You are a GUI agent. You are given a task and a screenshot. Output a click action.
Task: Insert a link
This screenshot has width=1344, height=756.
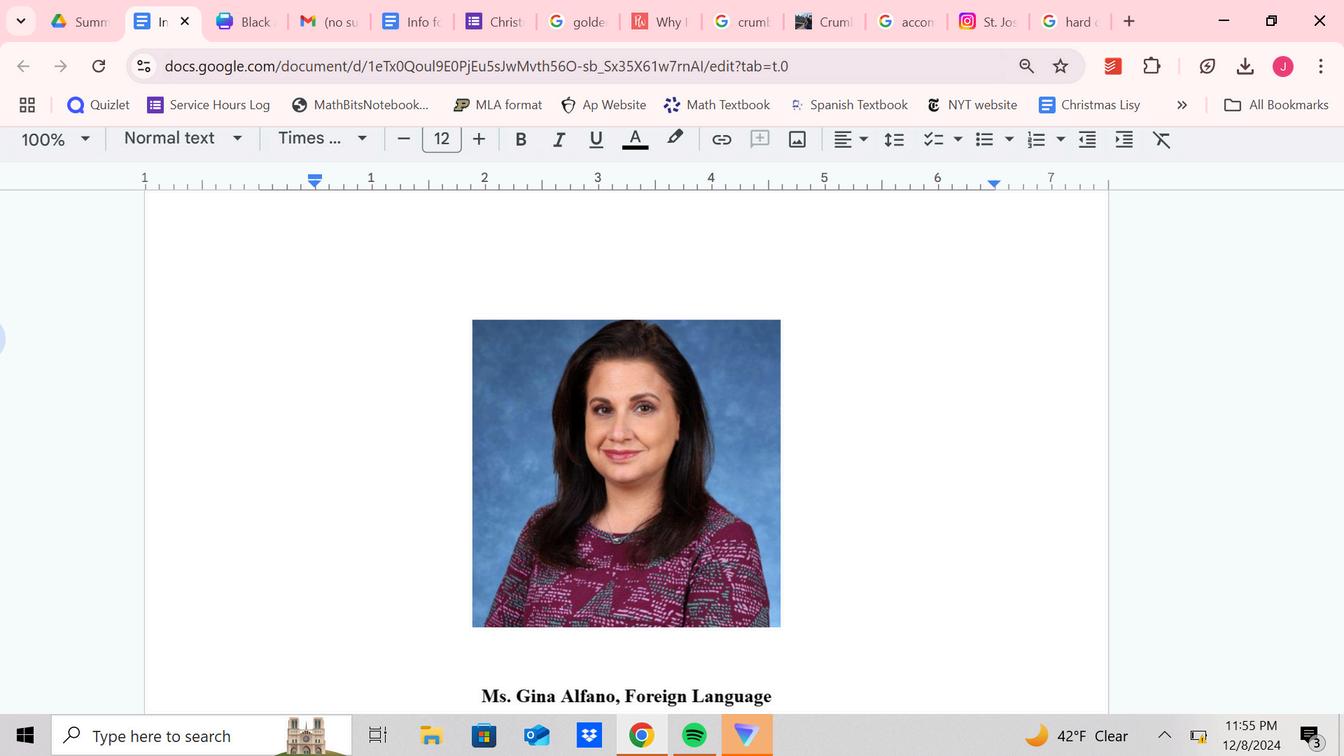(721, 139)
